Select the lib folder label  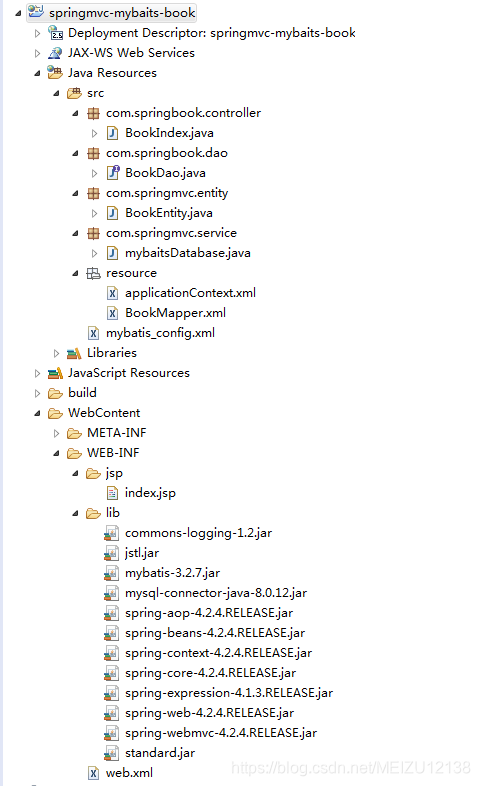(113, 513)
